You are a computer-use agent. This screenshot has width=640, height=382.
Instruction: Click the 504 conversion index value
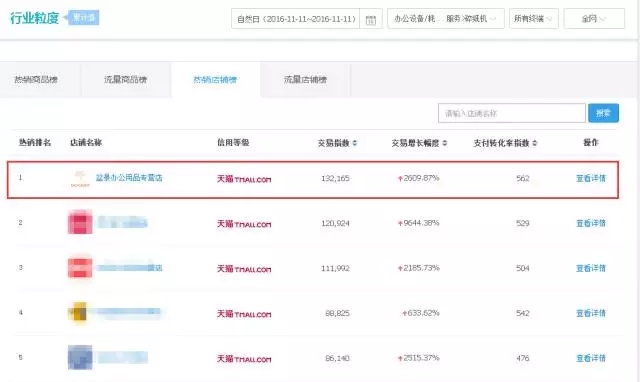[x=522, y=268]
